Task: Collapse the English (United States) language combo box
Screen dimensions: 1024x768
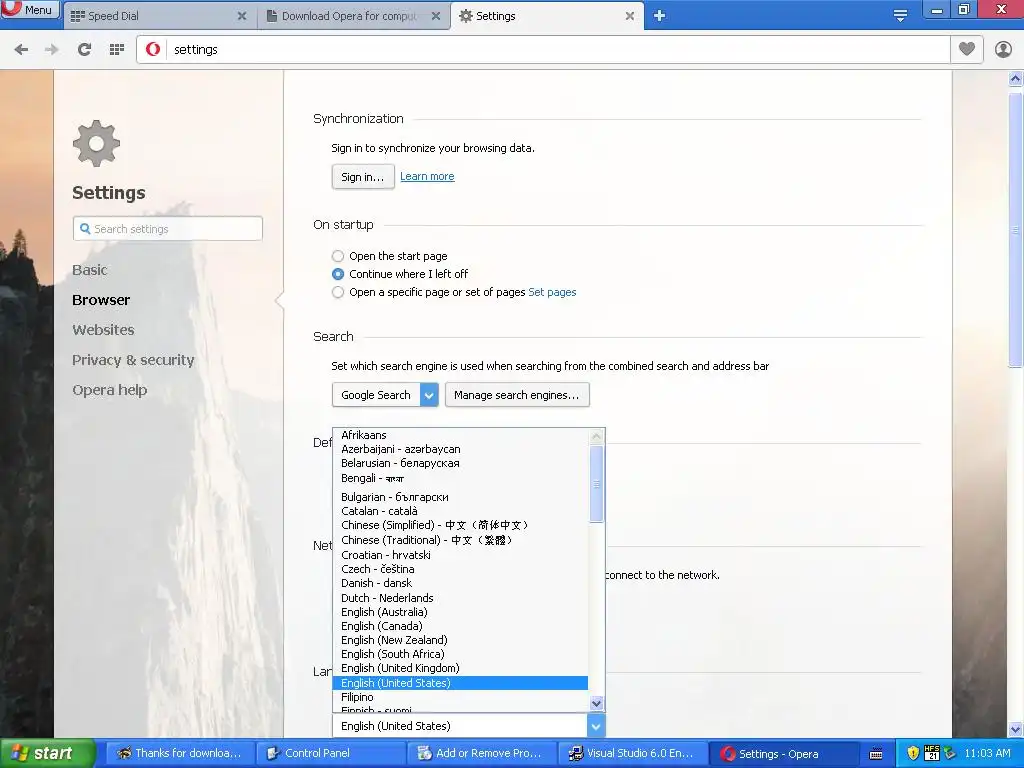Action: point(469,726)
